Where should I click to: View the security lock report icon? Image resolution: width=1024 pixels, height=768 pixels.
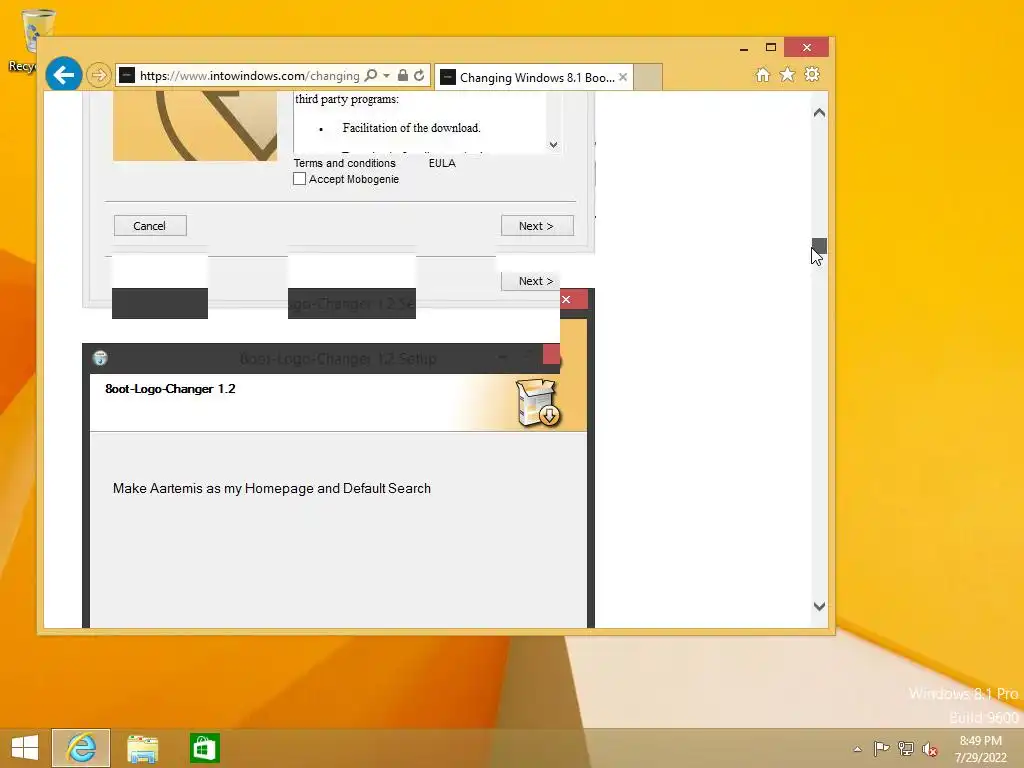tap(403, 76)
